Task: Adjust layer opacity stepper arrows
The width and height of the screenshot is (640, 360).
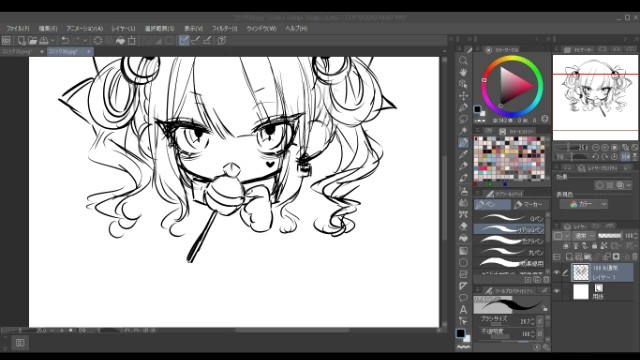Action: tap(636, 236)
